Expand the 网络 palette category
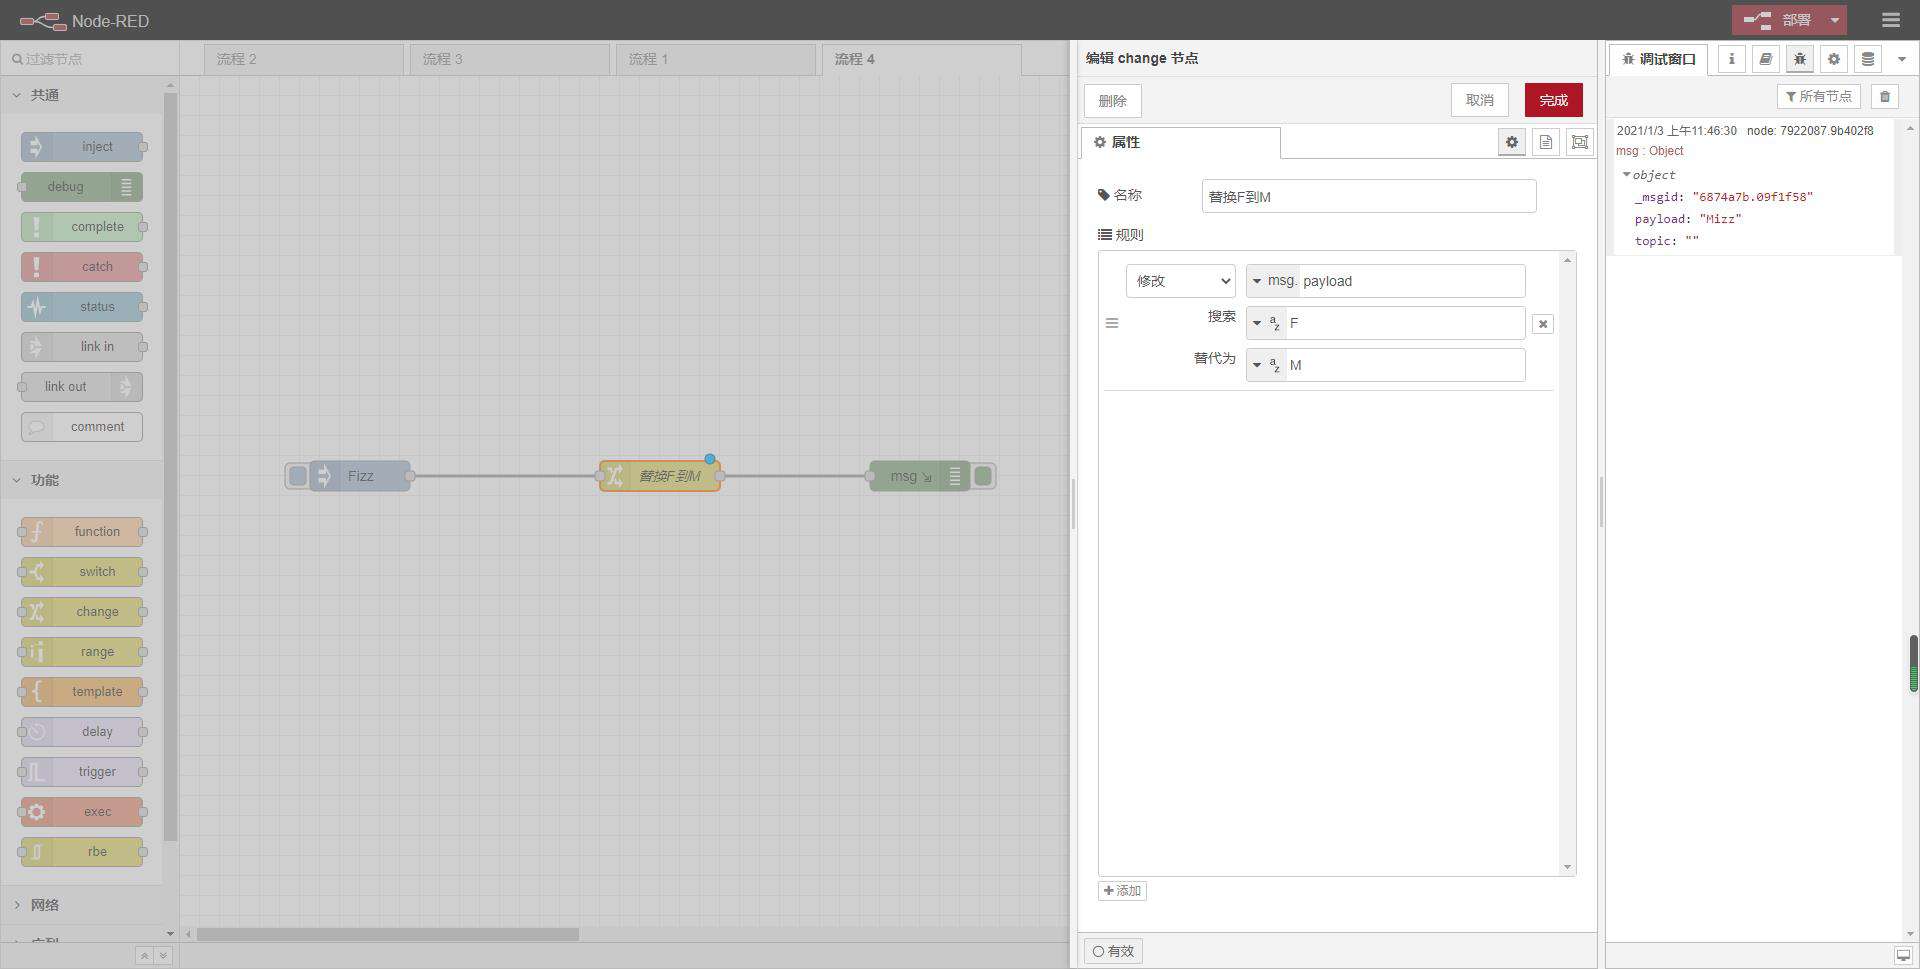This screenshot has width=1920, height=969. [81, 905]
